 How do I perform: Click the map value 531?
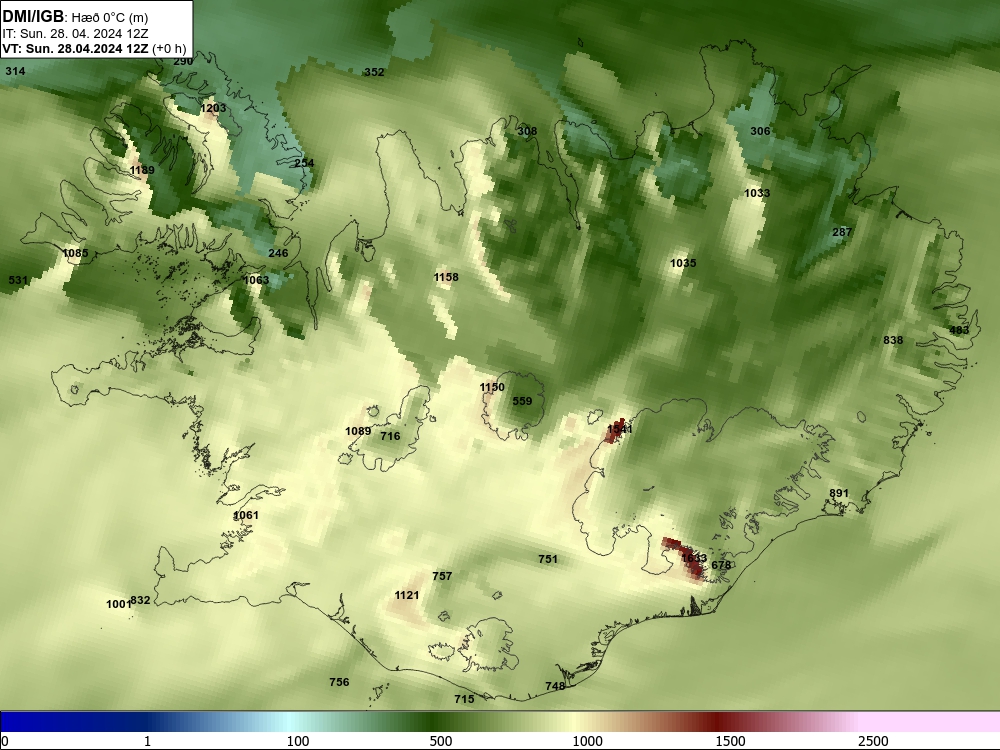tap(18, 281)
